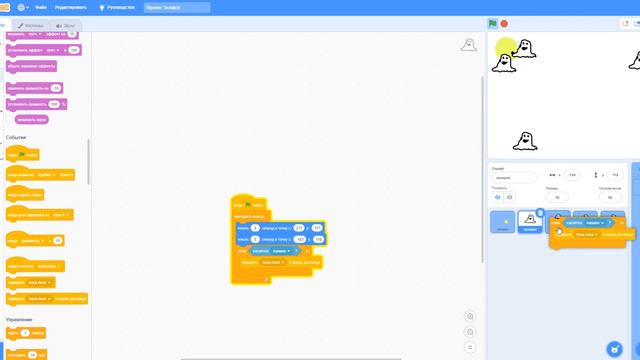Open message dropdown in palette broadcast block
This screenshot has width=640, height=360.
click(x=40, y=282)
